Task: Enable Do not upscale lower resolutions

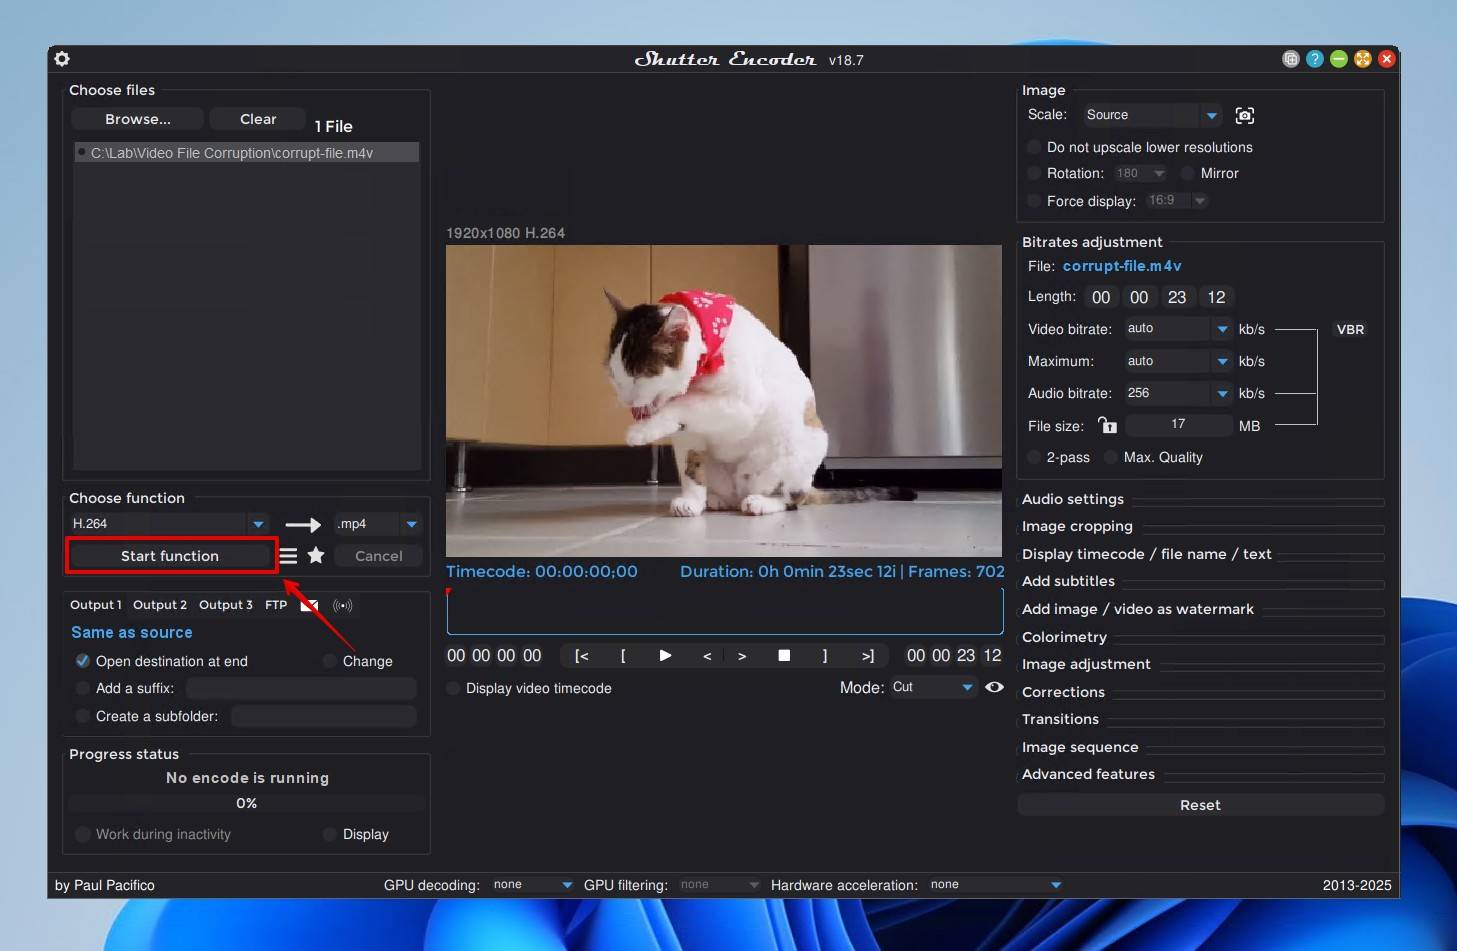Action: point(1034,147)
